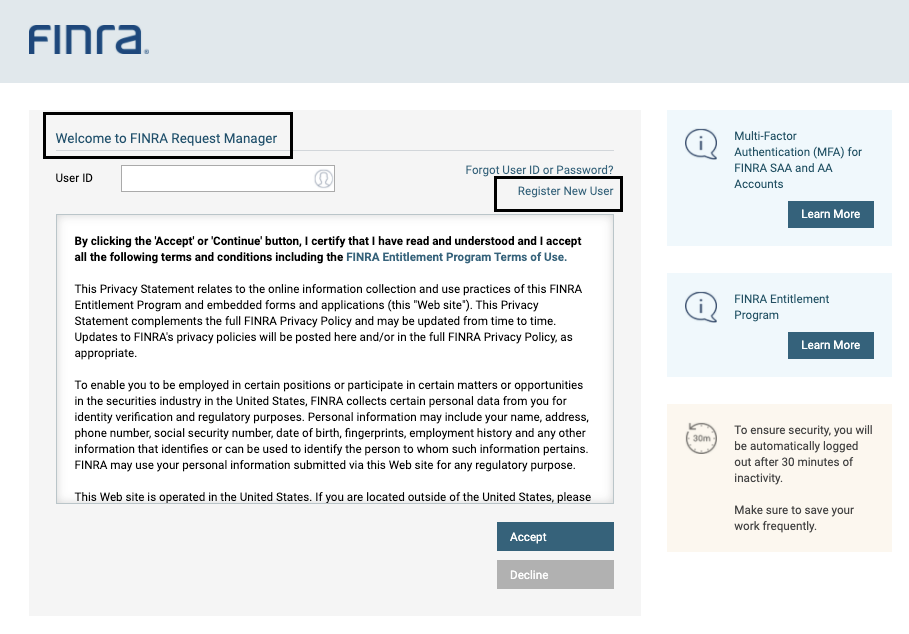Open the Register New User link
Screen dimensions: 909x634
pyautogui.click(x=565, y=191)
